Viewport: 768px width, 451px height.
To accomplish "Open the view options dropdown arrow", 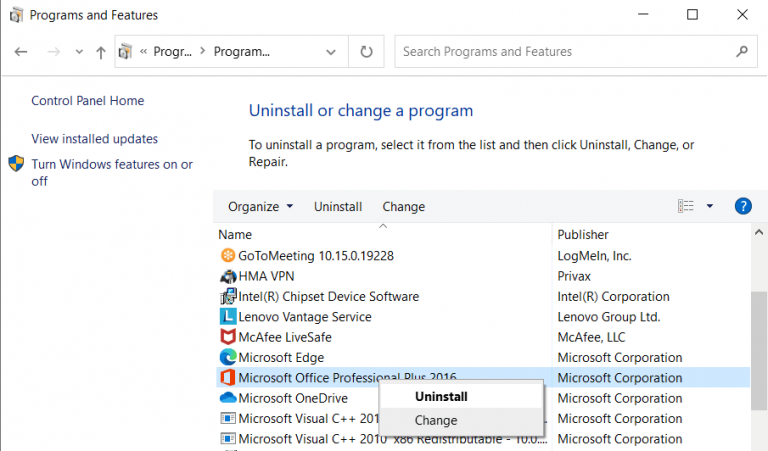I will click(x=710, y=207).
